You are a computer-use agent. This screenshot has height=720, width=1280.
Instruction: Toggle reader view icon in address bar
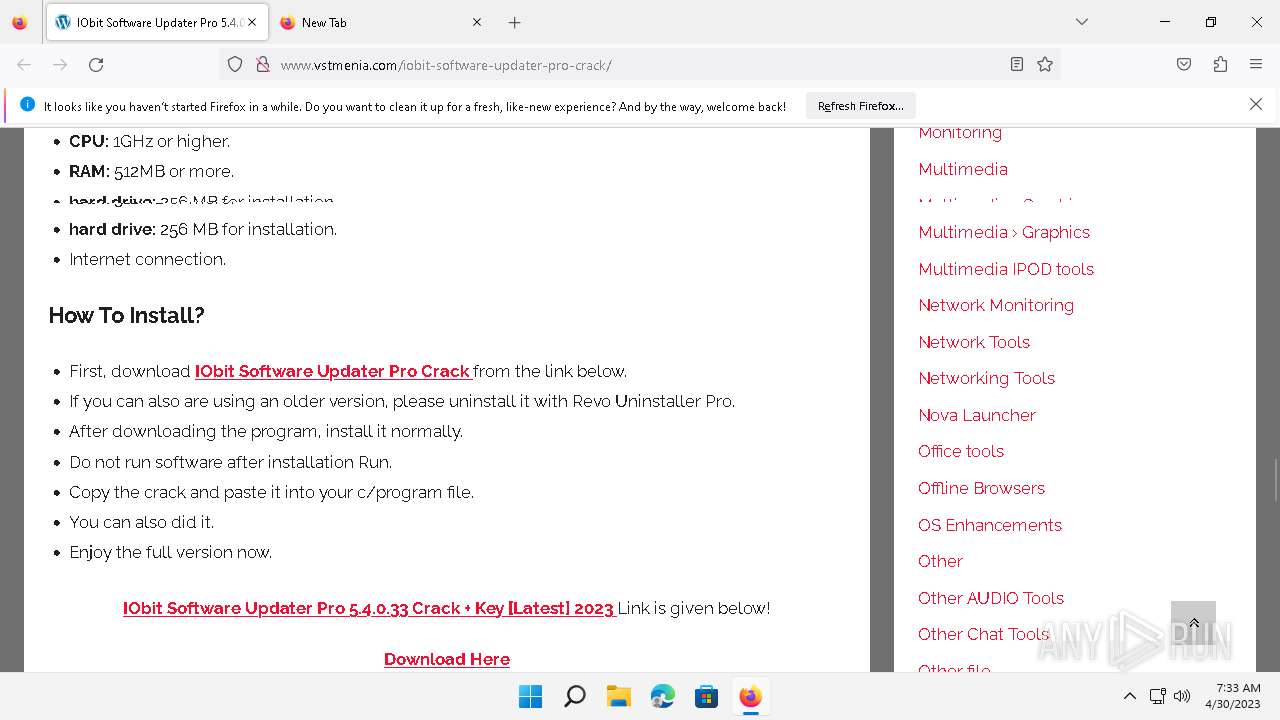[1016, 64]
